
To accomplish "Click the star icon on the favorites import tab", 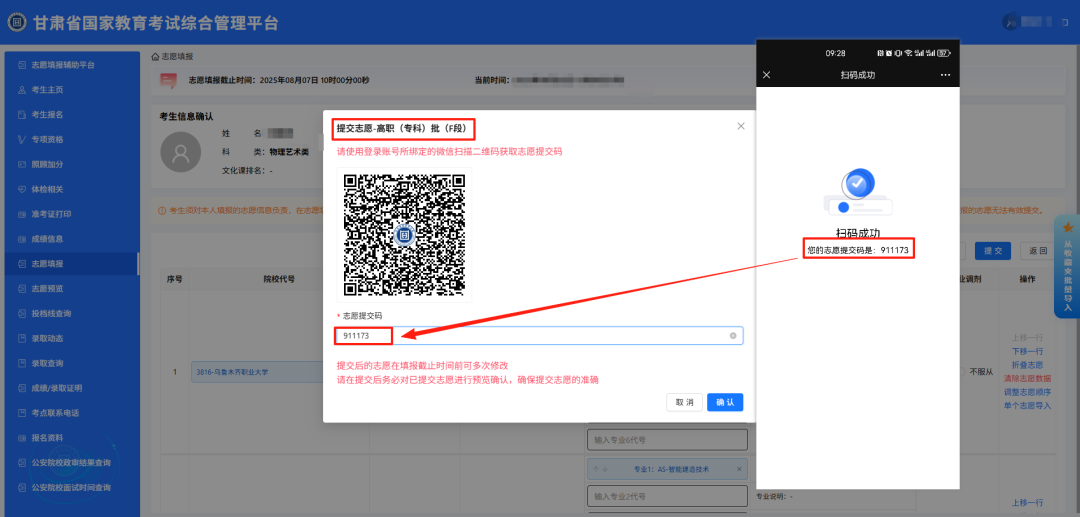I will click(1068, 227).
